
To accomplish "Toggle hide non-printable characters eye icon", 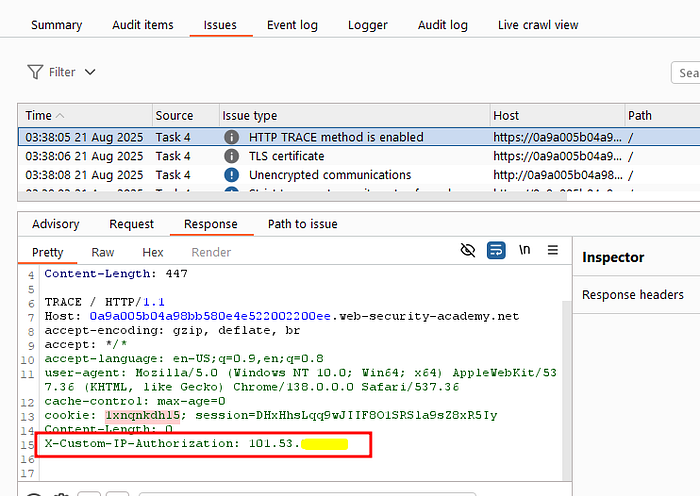I will (467, 250).
